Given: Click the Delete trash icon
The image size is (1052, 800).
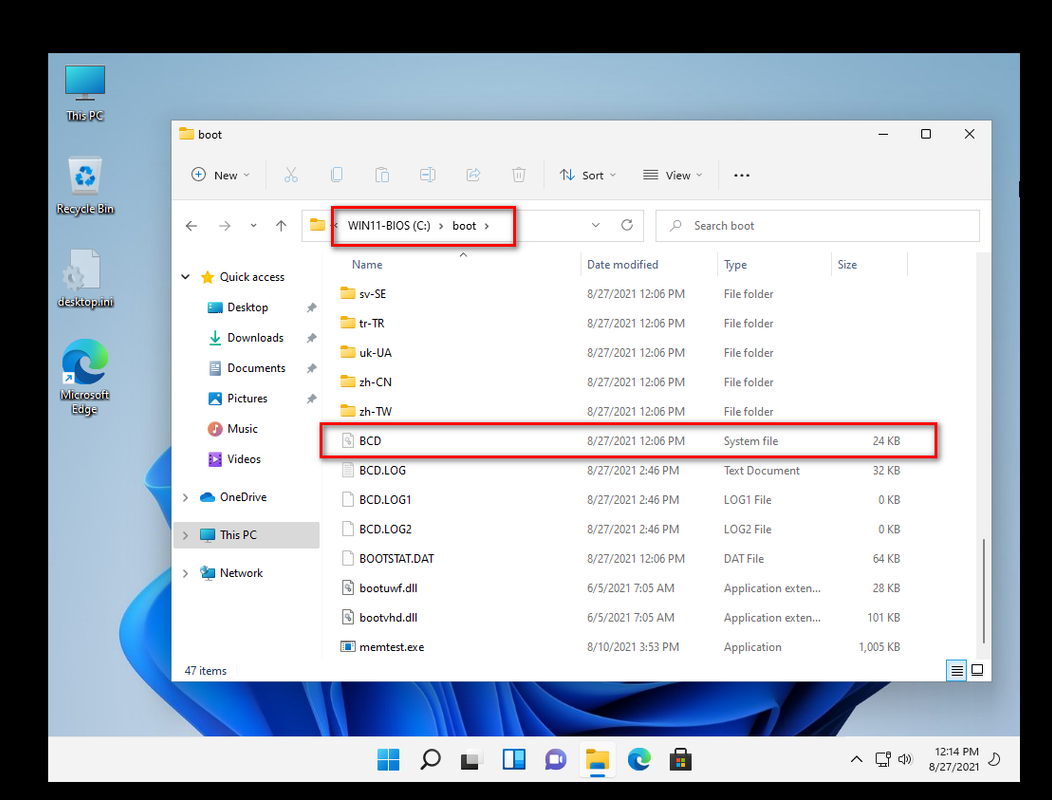Looking at the screenshot, I should click(519, 175).
